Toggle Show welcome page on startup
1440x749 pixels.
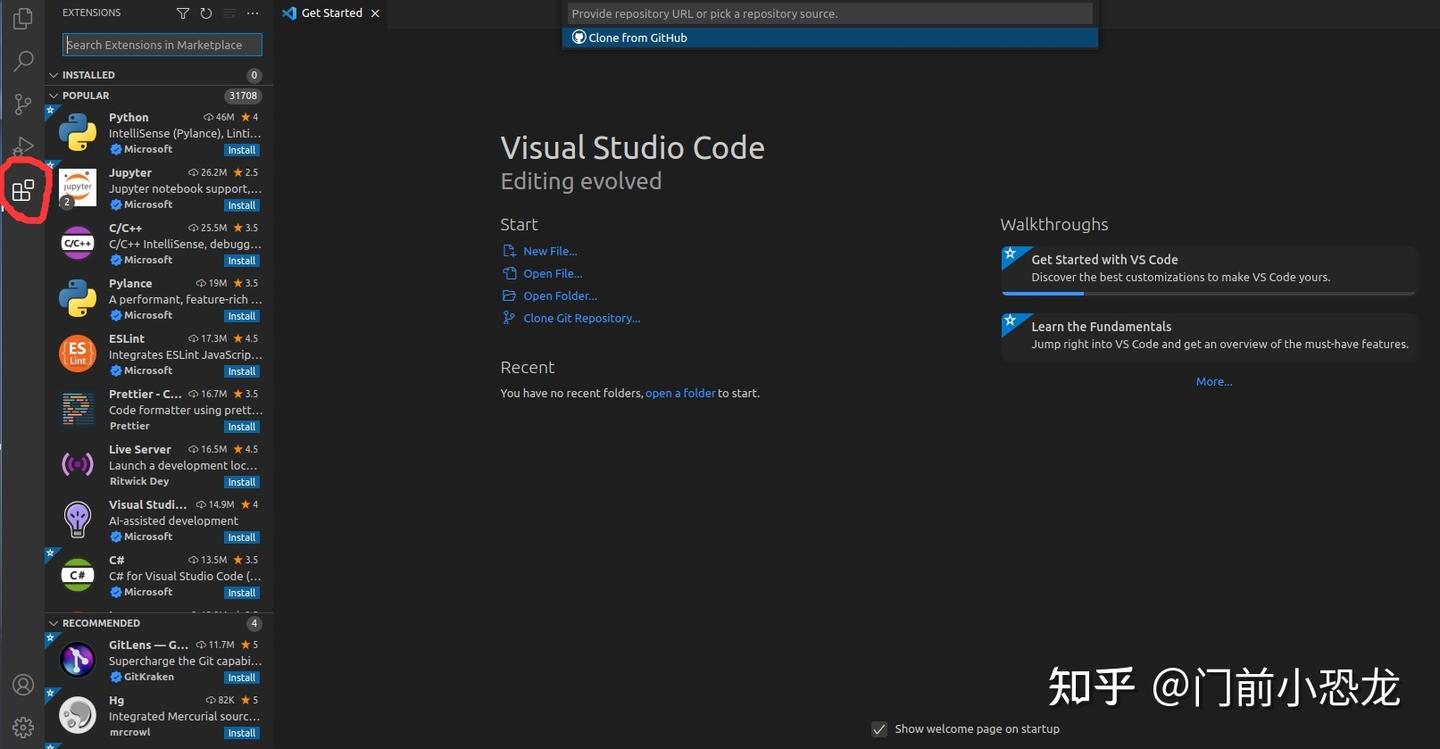879,729
